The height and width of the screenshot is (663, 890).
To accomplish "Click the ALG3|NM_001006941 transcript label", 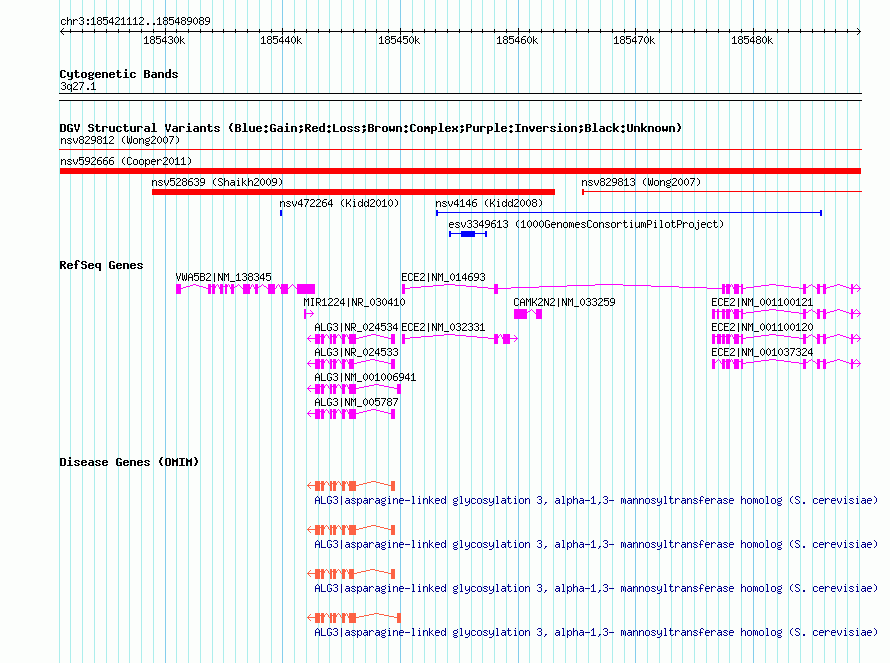I will (x=365, y=377).
